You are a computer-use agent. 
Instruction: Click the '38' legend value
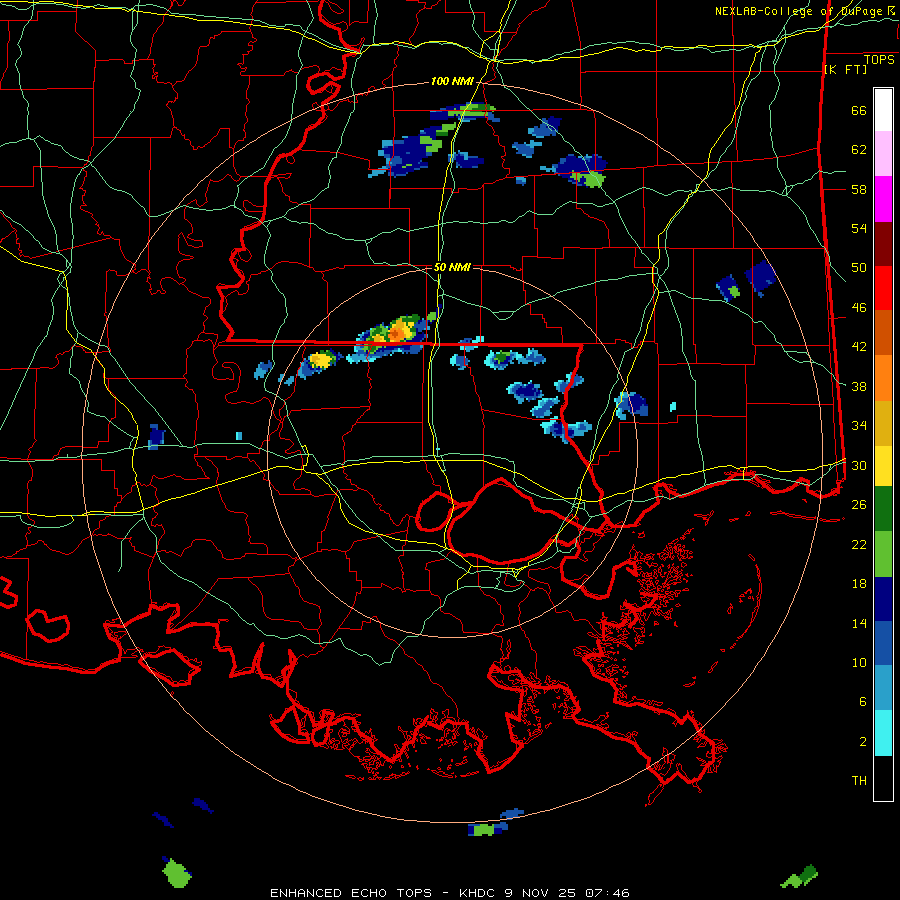coord(859,386)
